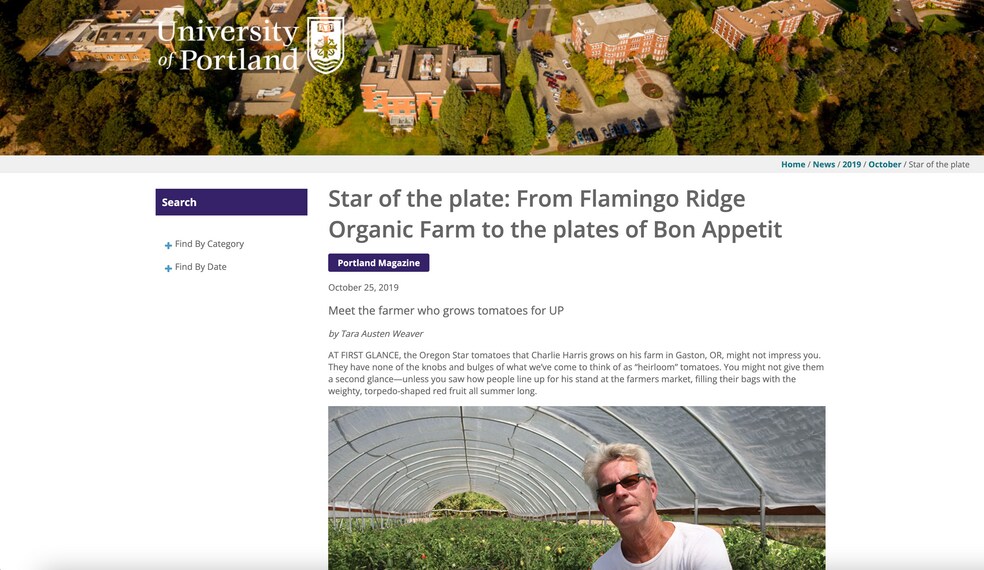The height and width of the screenshot is (570, 984).
Task: Navigate to the October breadcrumb link
Action: point(884,164)
